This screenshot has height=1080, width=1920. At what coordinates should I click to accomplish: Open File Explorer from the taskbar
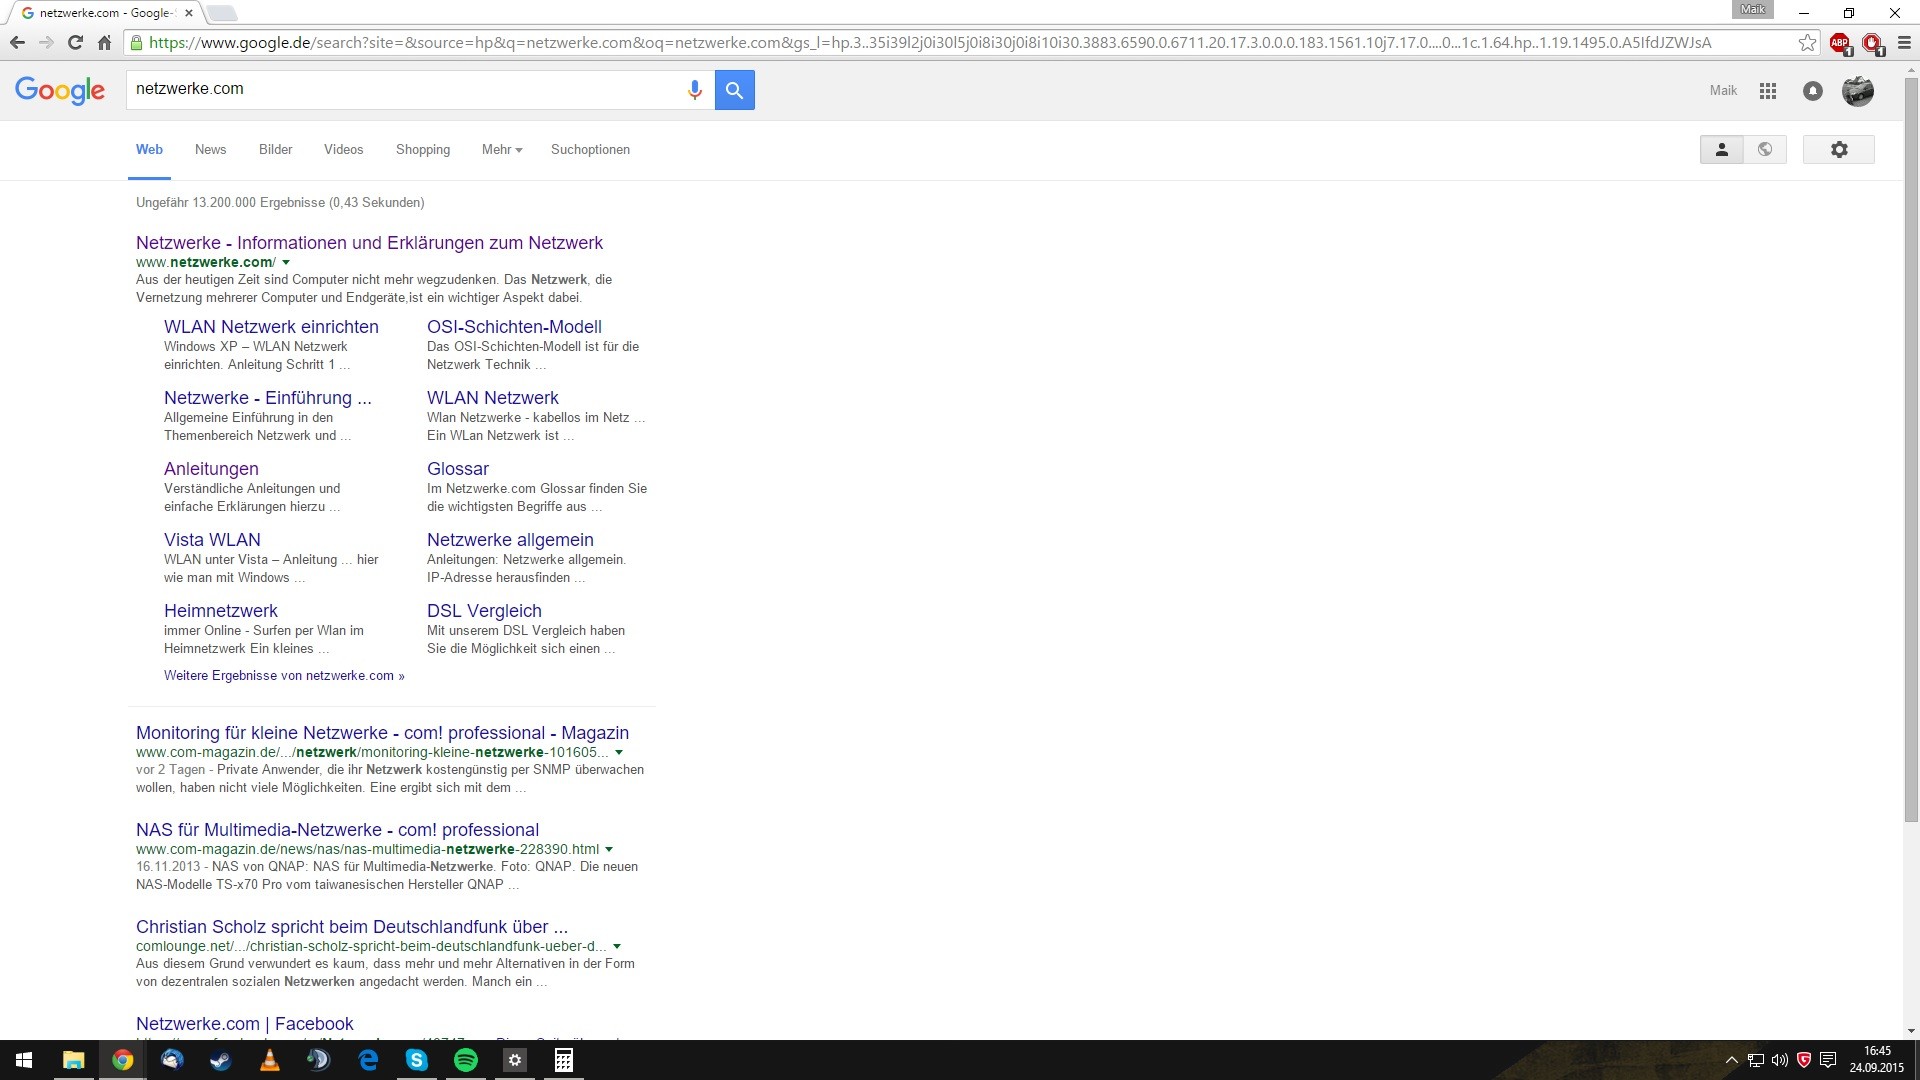tap(73, 1060)
